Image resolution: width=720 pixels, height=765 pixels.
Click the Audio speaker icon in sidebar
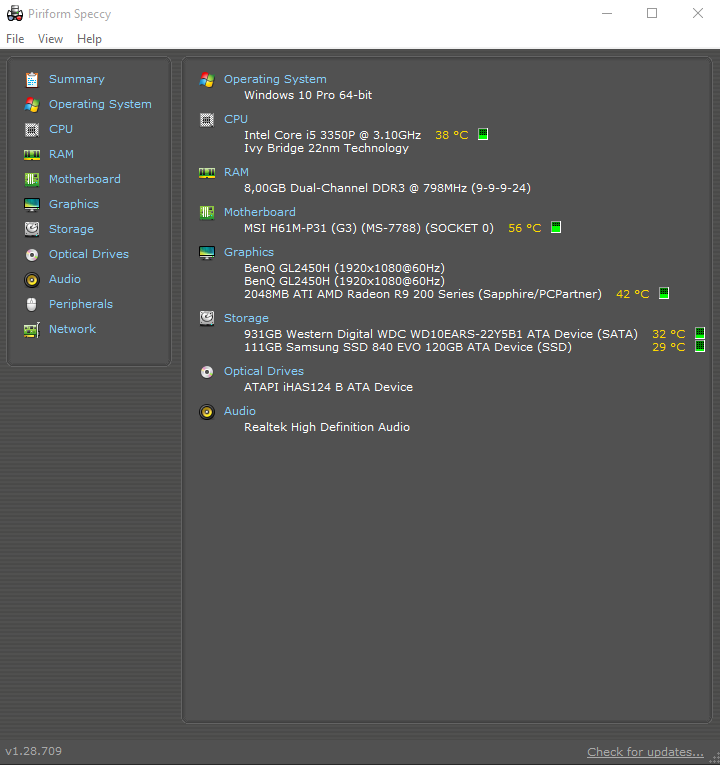click(x=32, y=280)
